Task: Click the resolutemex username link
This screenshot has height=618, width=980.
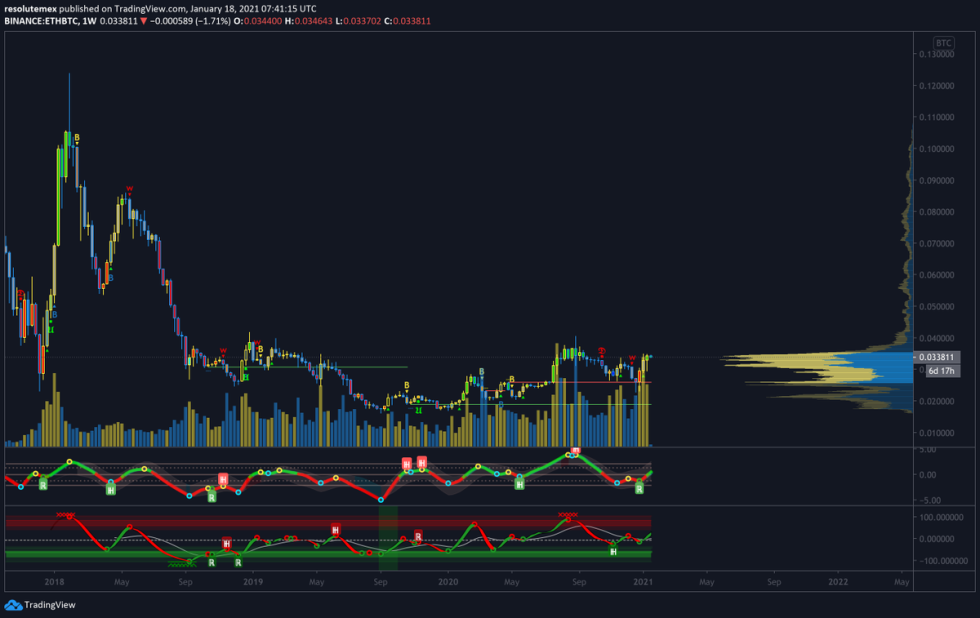Action: [x=31, y=9]
